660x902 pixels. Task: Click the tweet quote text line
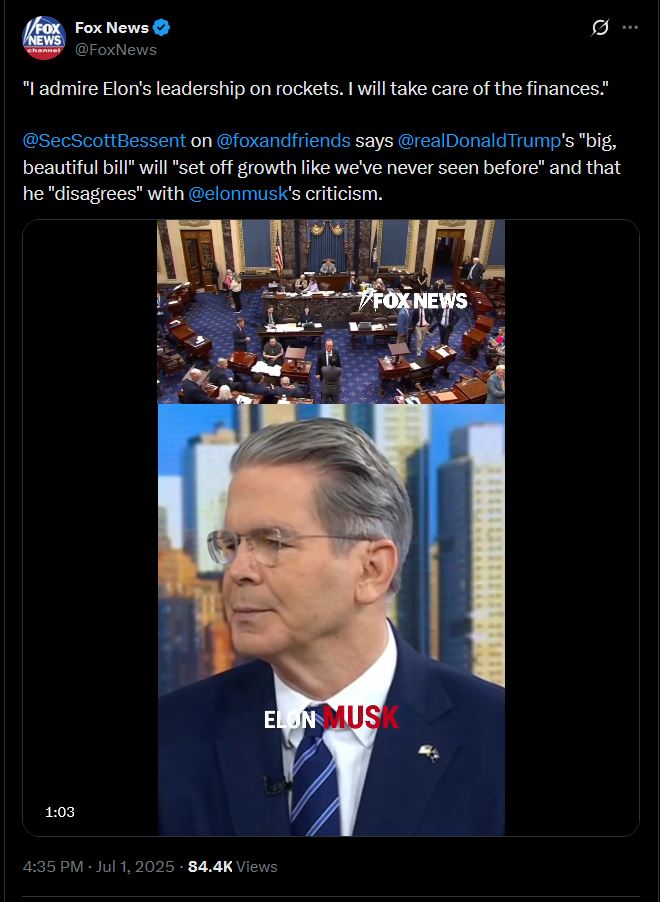[315, 89]
